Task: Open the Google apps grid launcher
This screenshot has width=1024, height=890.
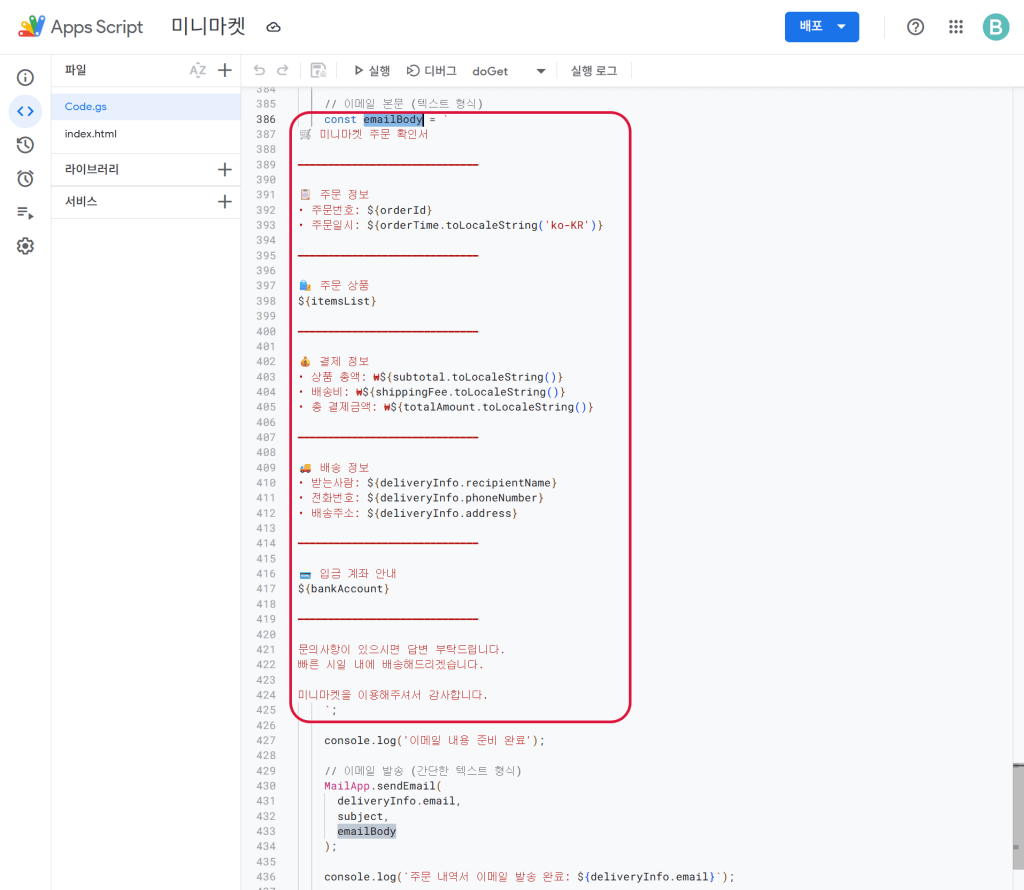Action: pyautogui.click(x=956, y=27)
